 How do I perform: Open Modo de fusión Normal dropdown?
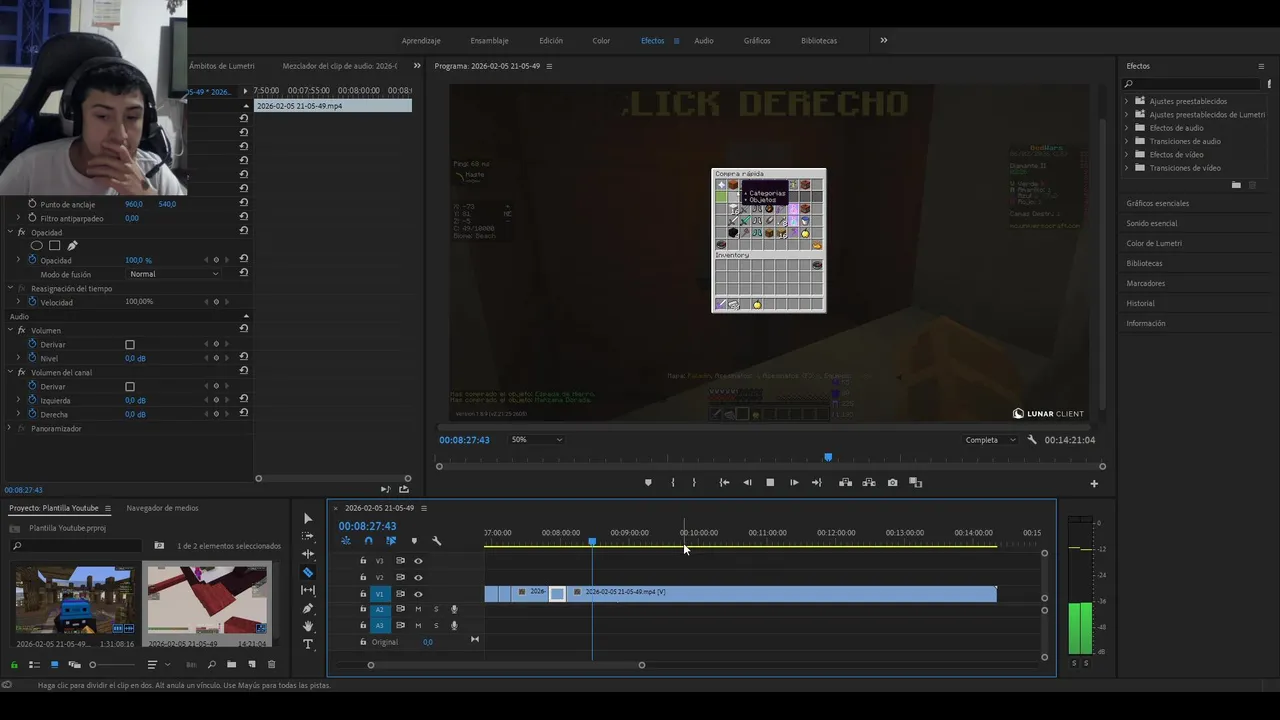(174, 274)
